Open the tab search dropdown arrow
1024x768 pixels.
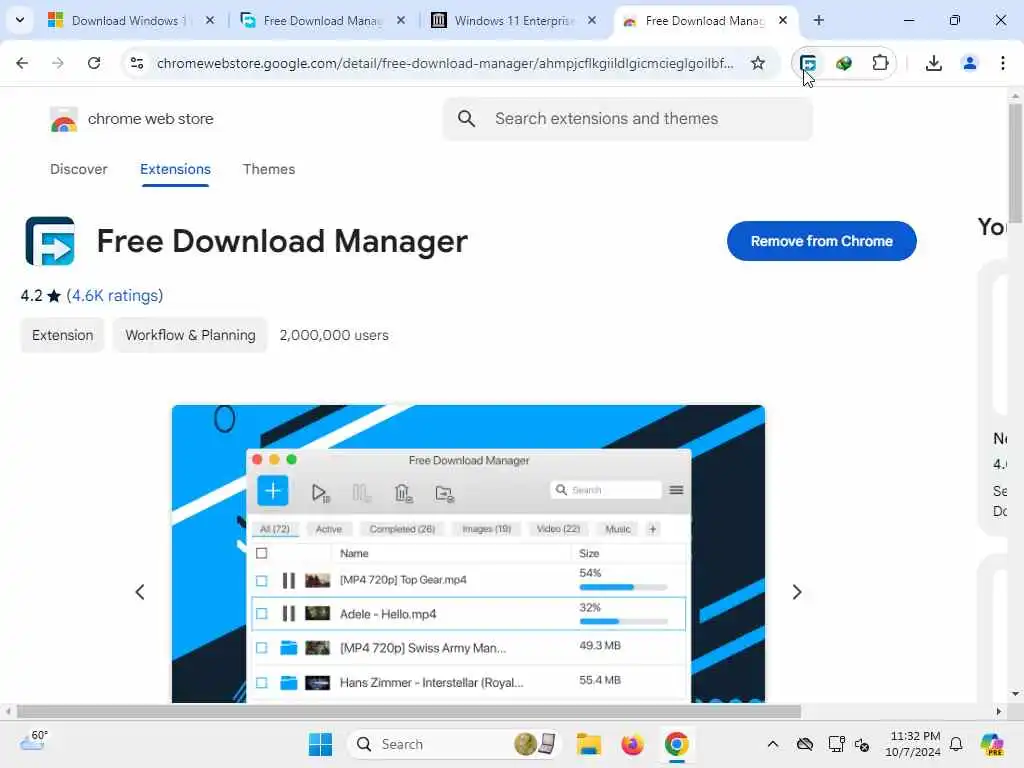click(20, 20)
